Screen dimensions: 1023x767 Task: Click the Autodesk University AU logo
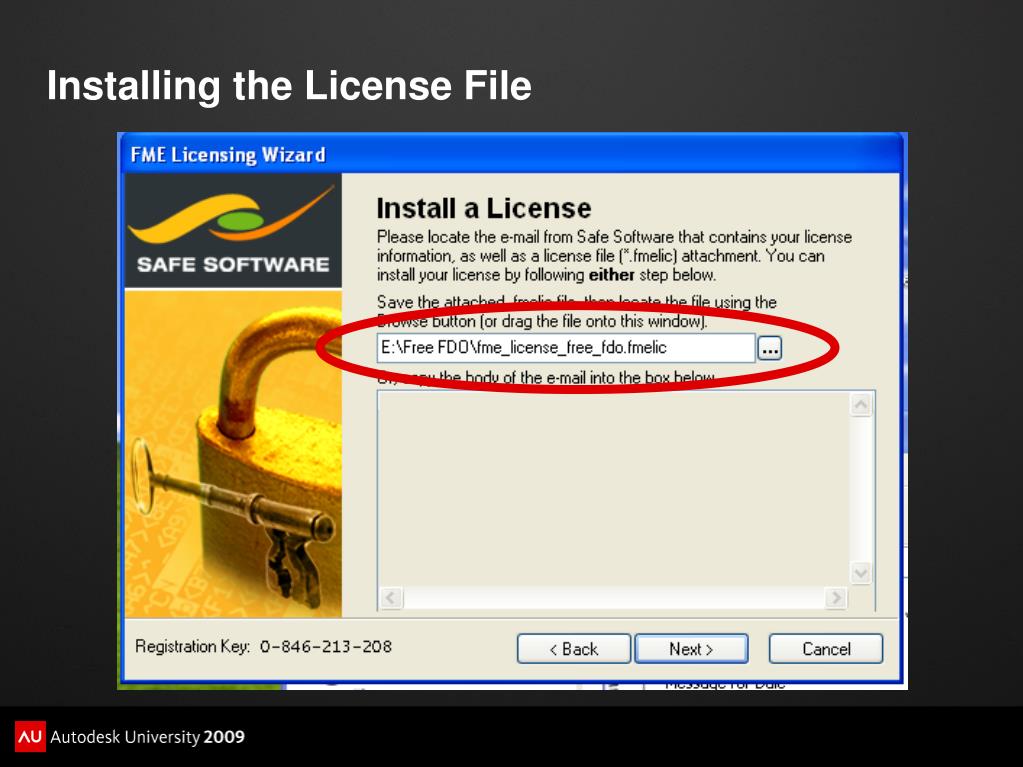30,736
